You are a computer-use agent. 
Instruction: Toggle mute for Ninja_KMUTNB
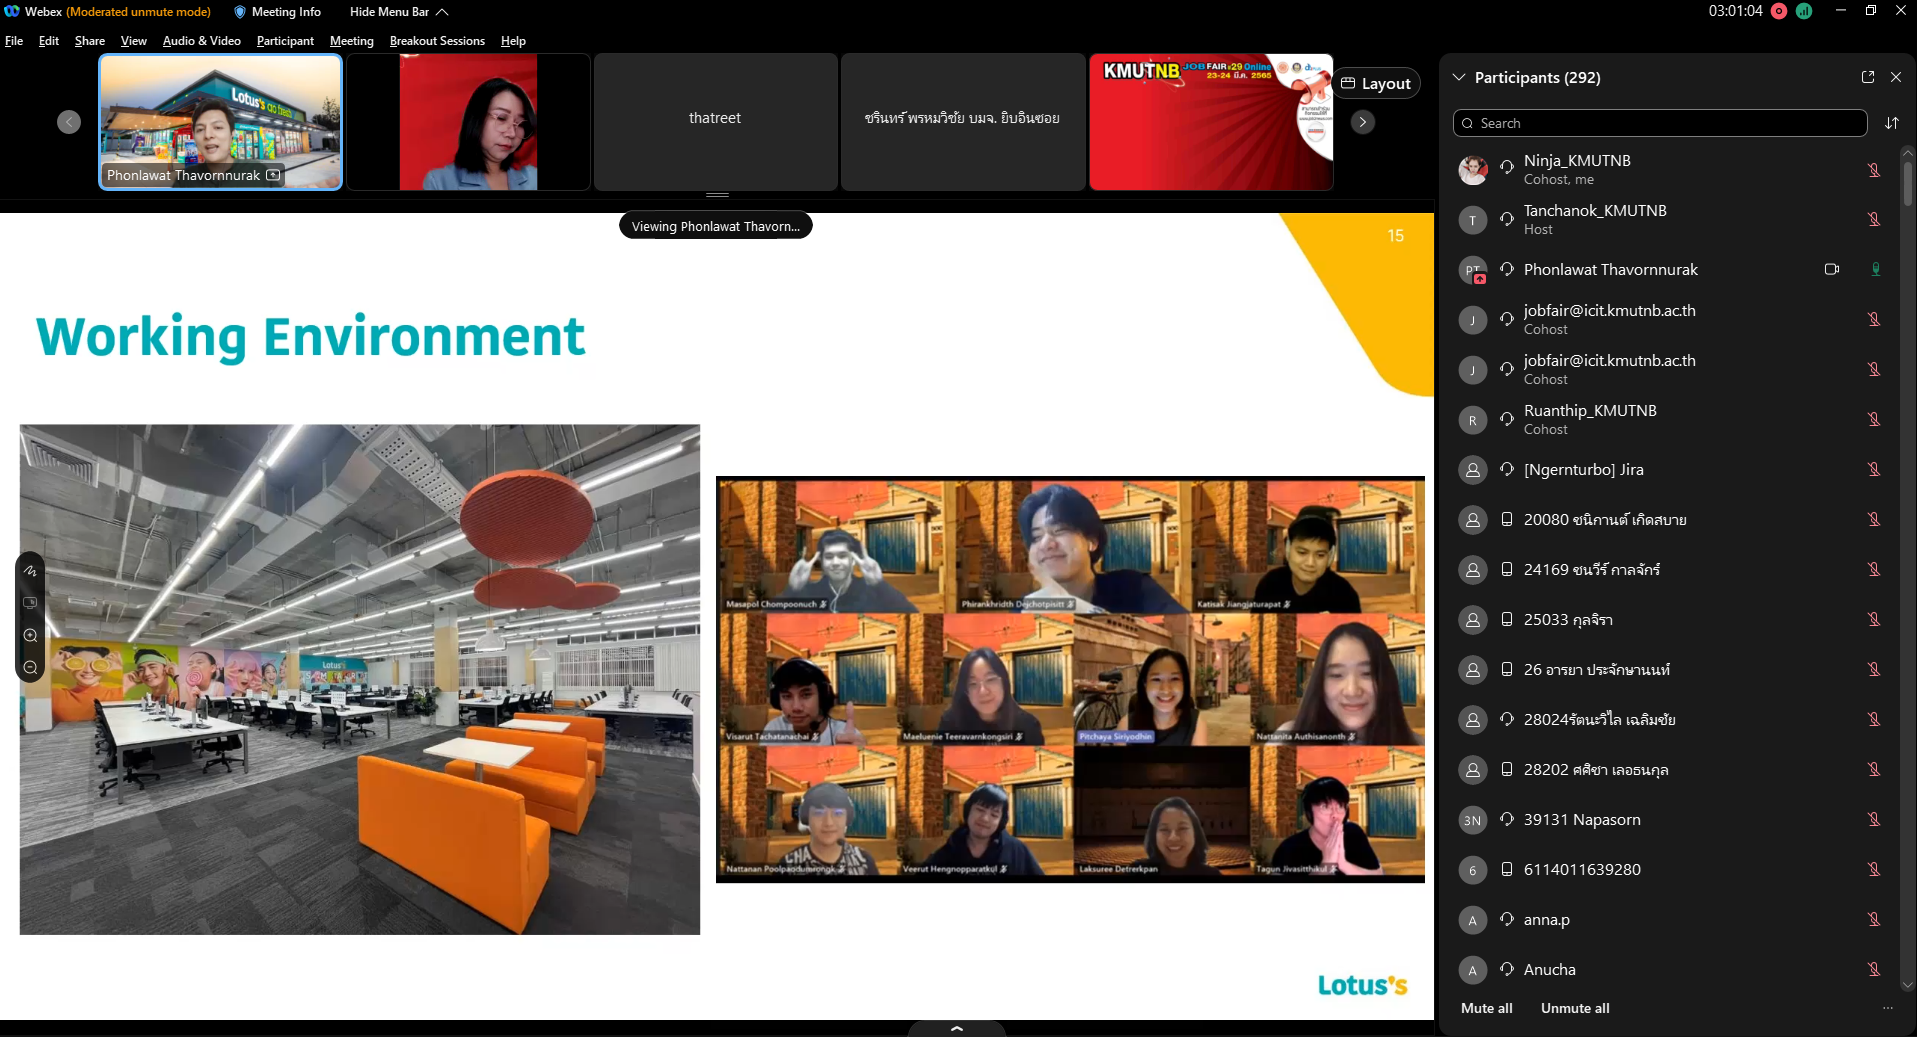1875,170
